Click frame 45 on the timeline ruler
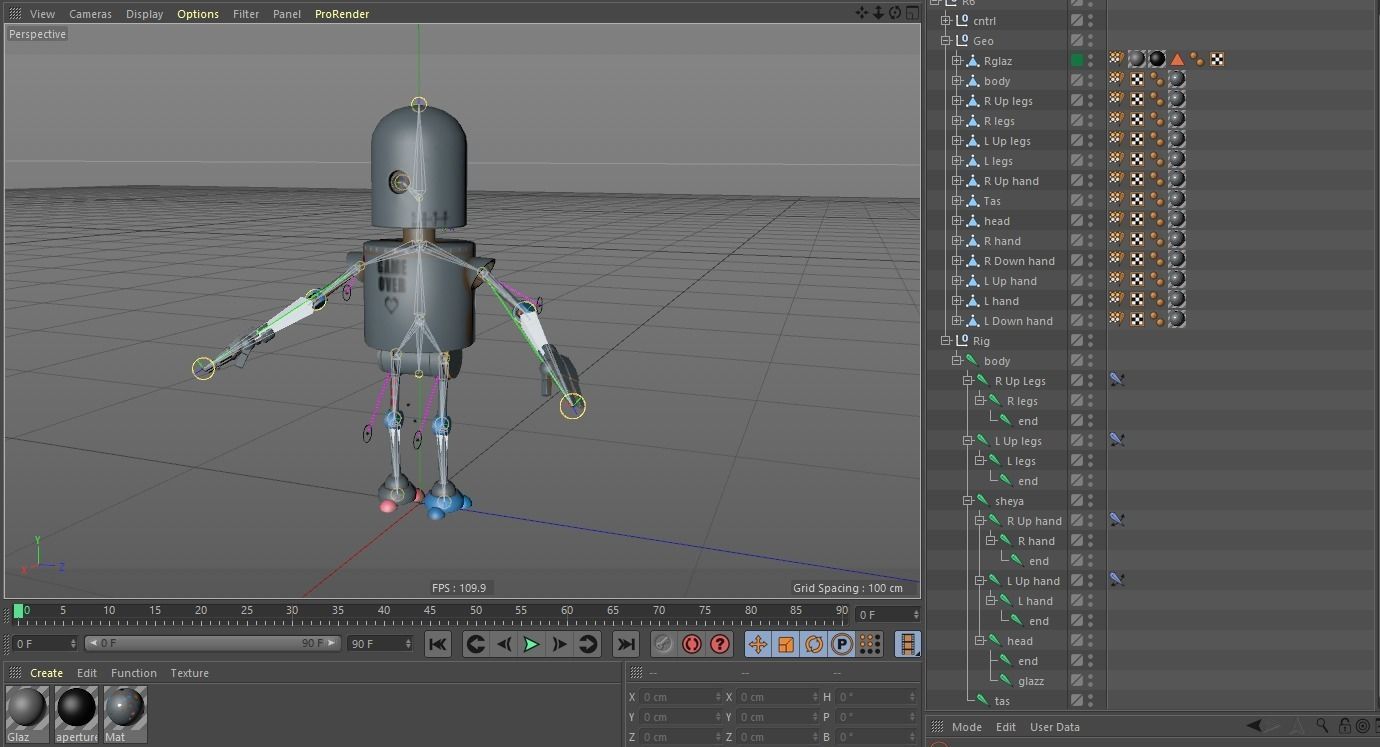This screenshot has width=1380, height=747. [x=429, y=611]
